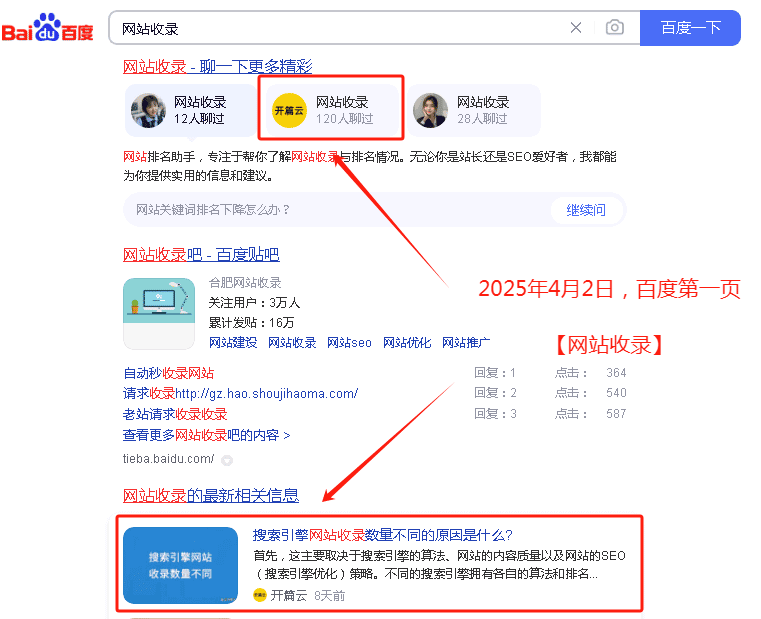
Task: Expand the arrow beside tieba.baidu.com/
Action: tap(227, 460)
